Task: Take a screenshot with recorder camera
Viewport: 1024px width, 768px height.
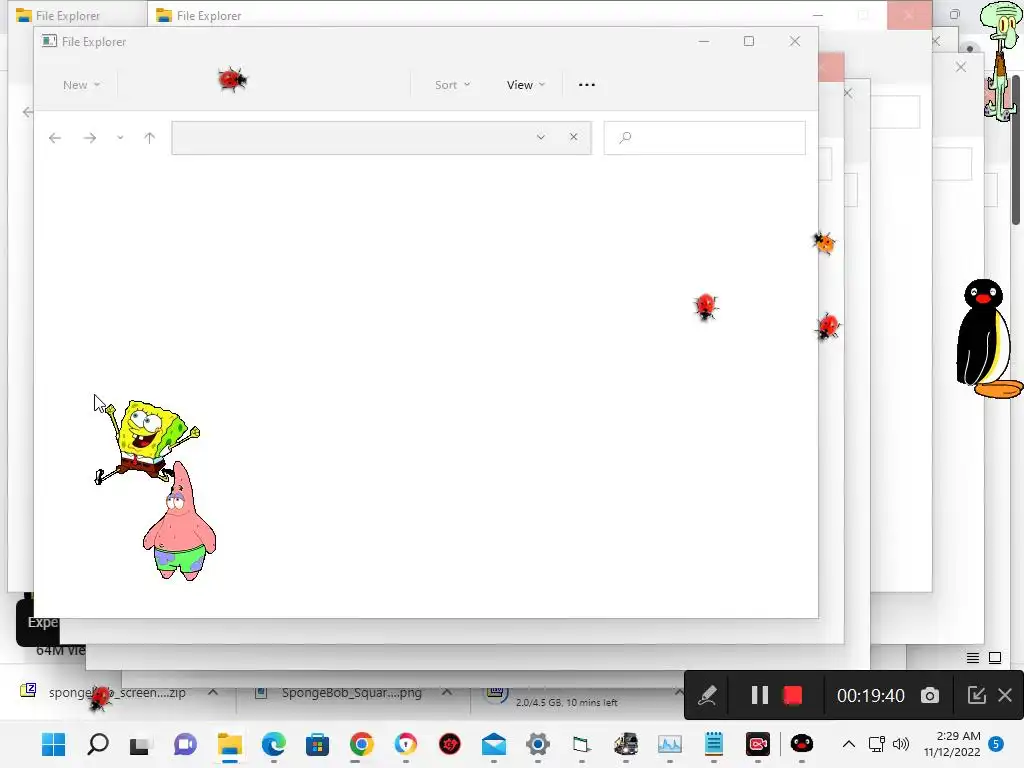Action: [x=930, y=696]
